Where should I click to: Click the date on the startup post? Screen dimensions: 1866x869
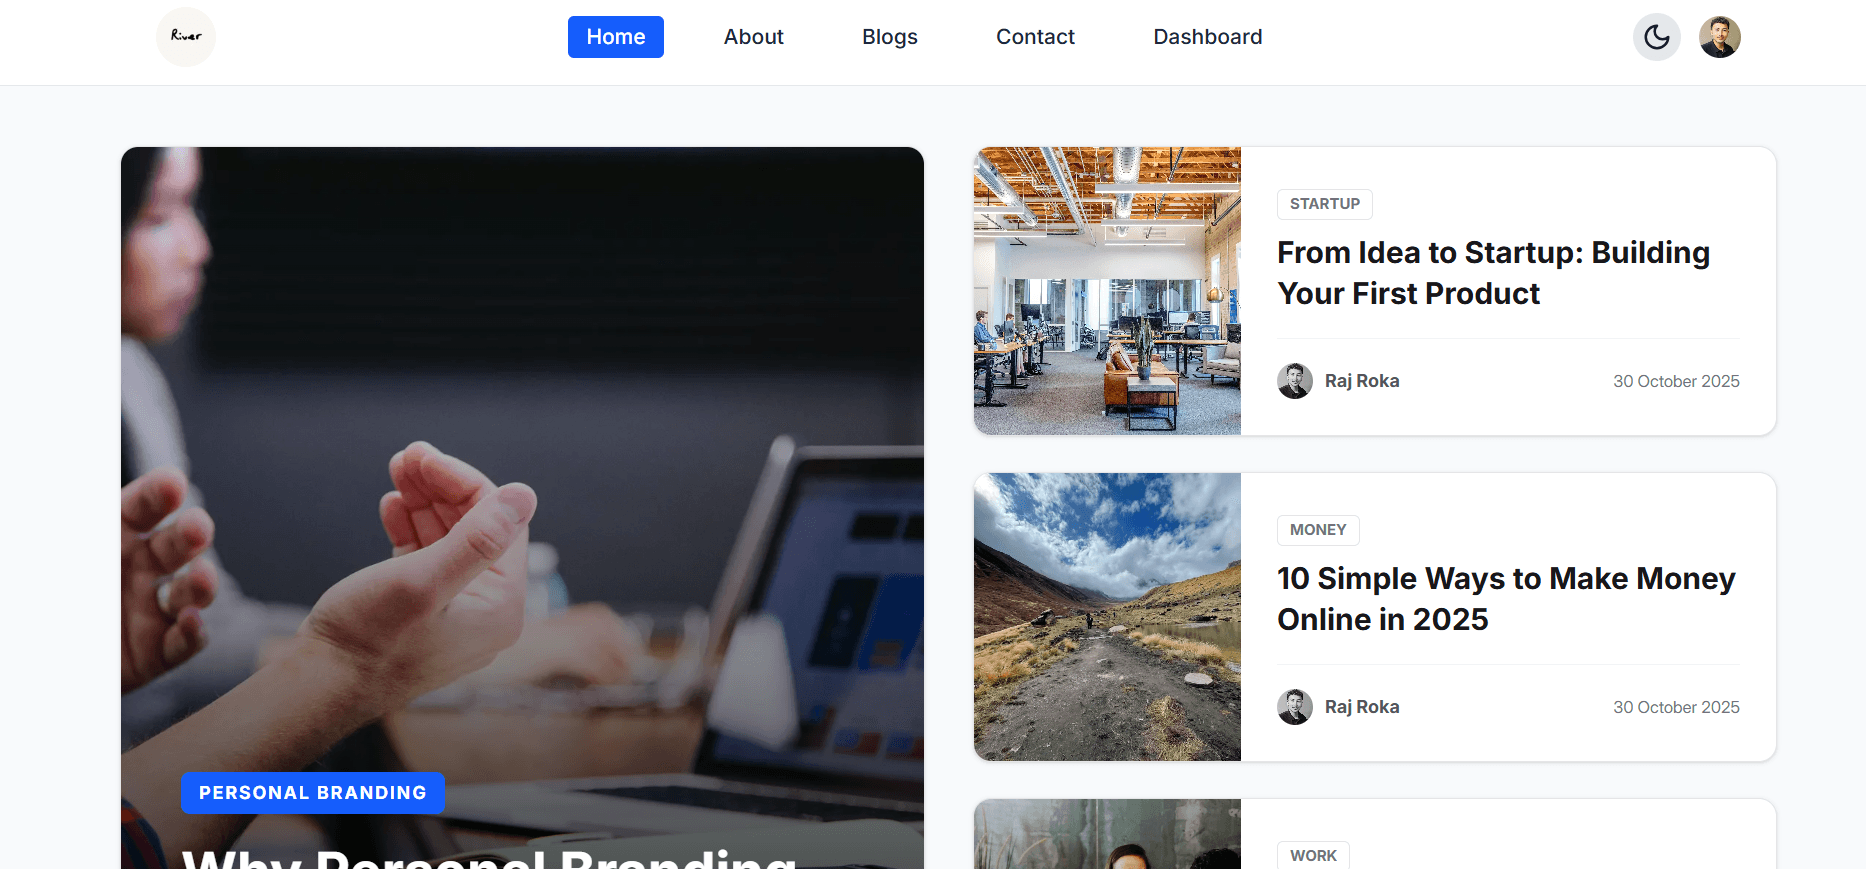1676,381
